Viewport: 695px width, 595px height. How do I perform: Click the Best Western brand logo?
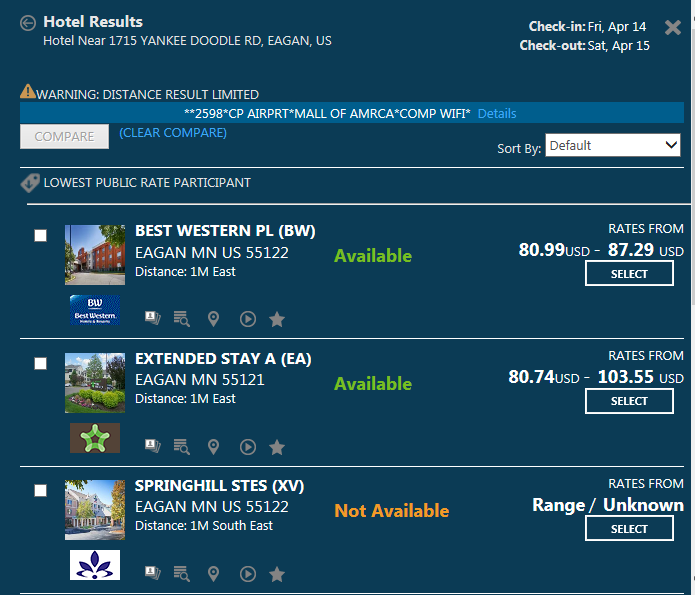coord(95,310)
